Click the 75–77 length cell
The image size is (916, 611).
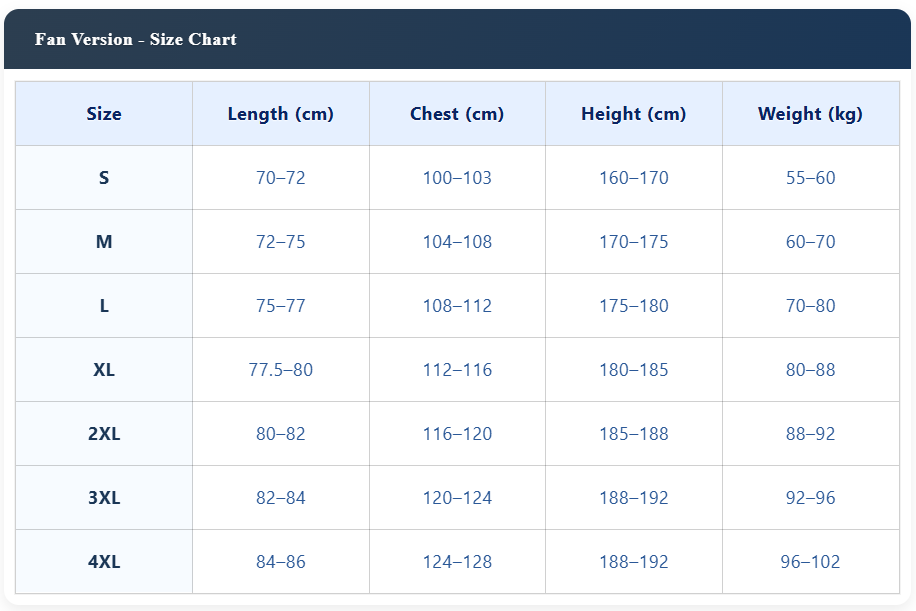tap(281, 306)
